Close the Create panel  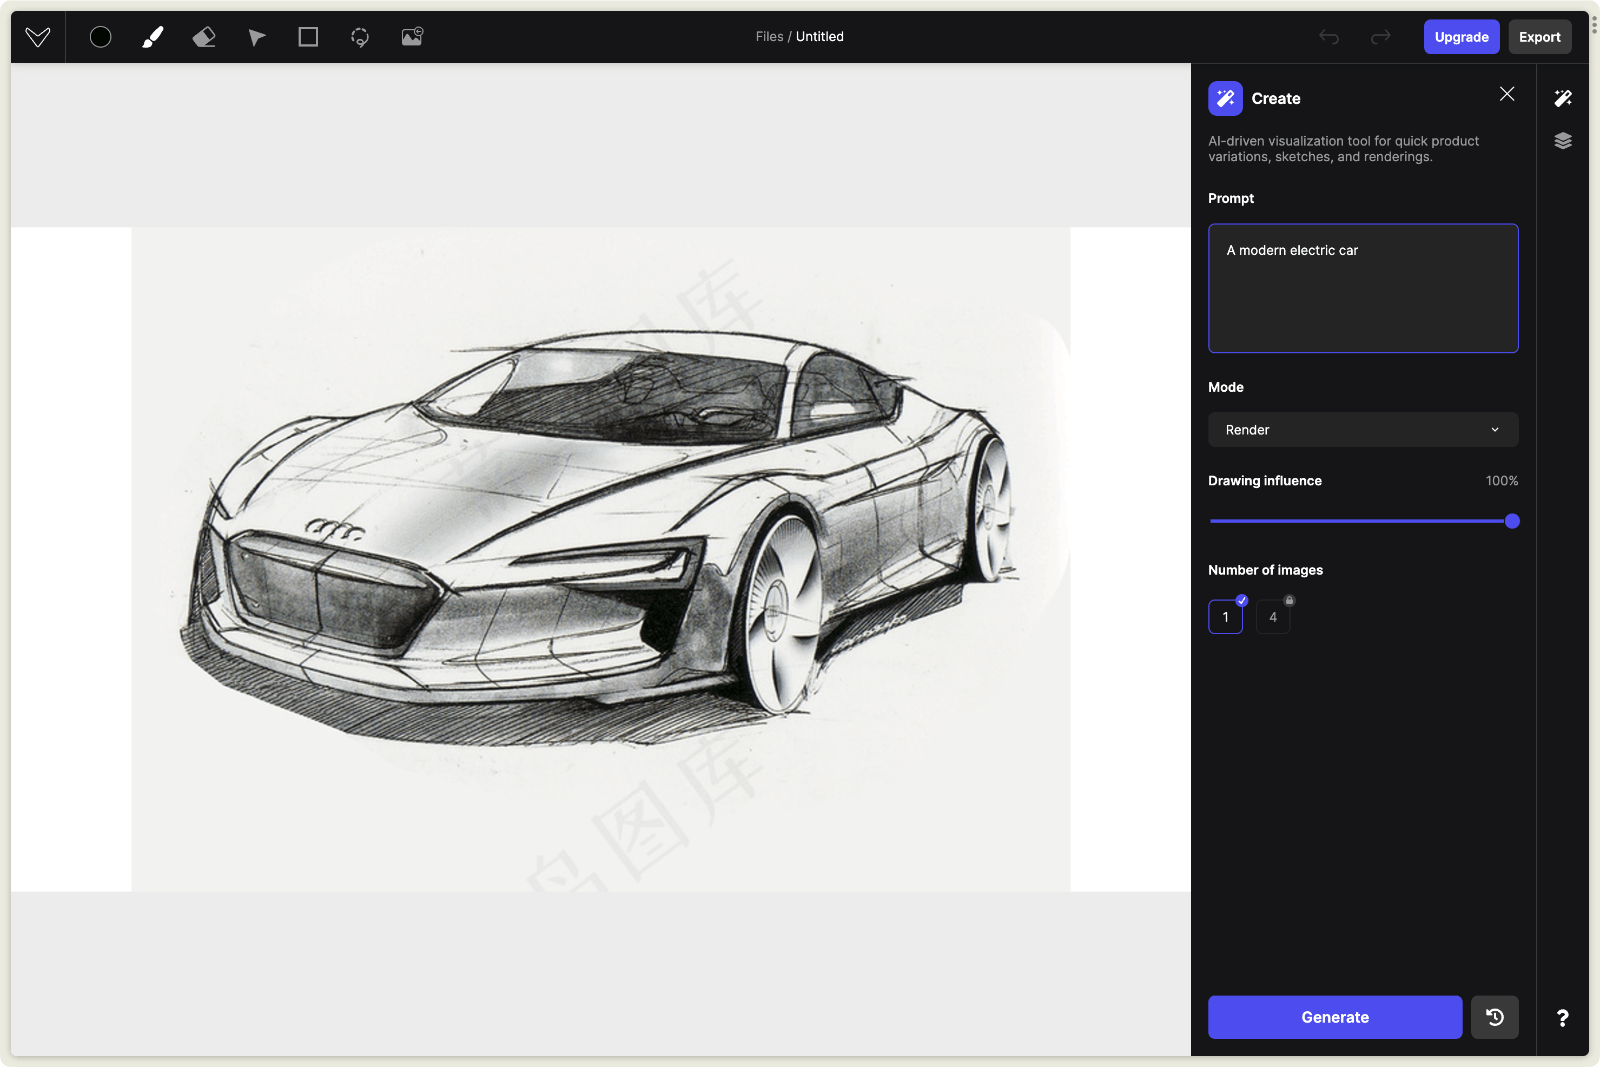coord(1506,94)
